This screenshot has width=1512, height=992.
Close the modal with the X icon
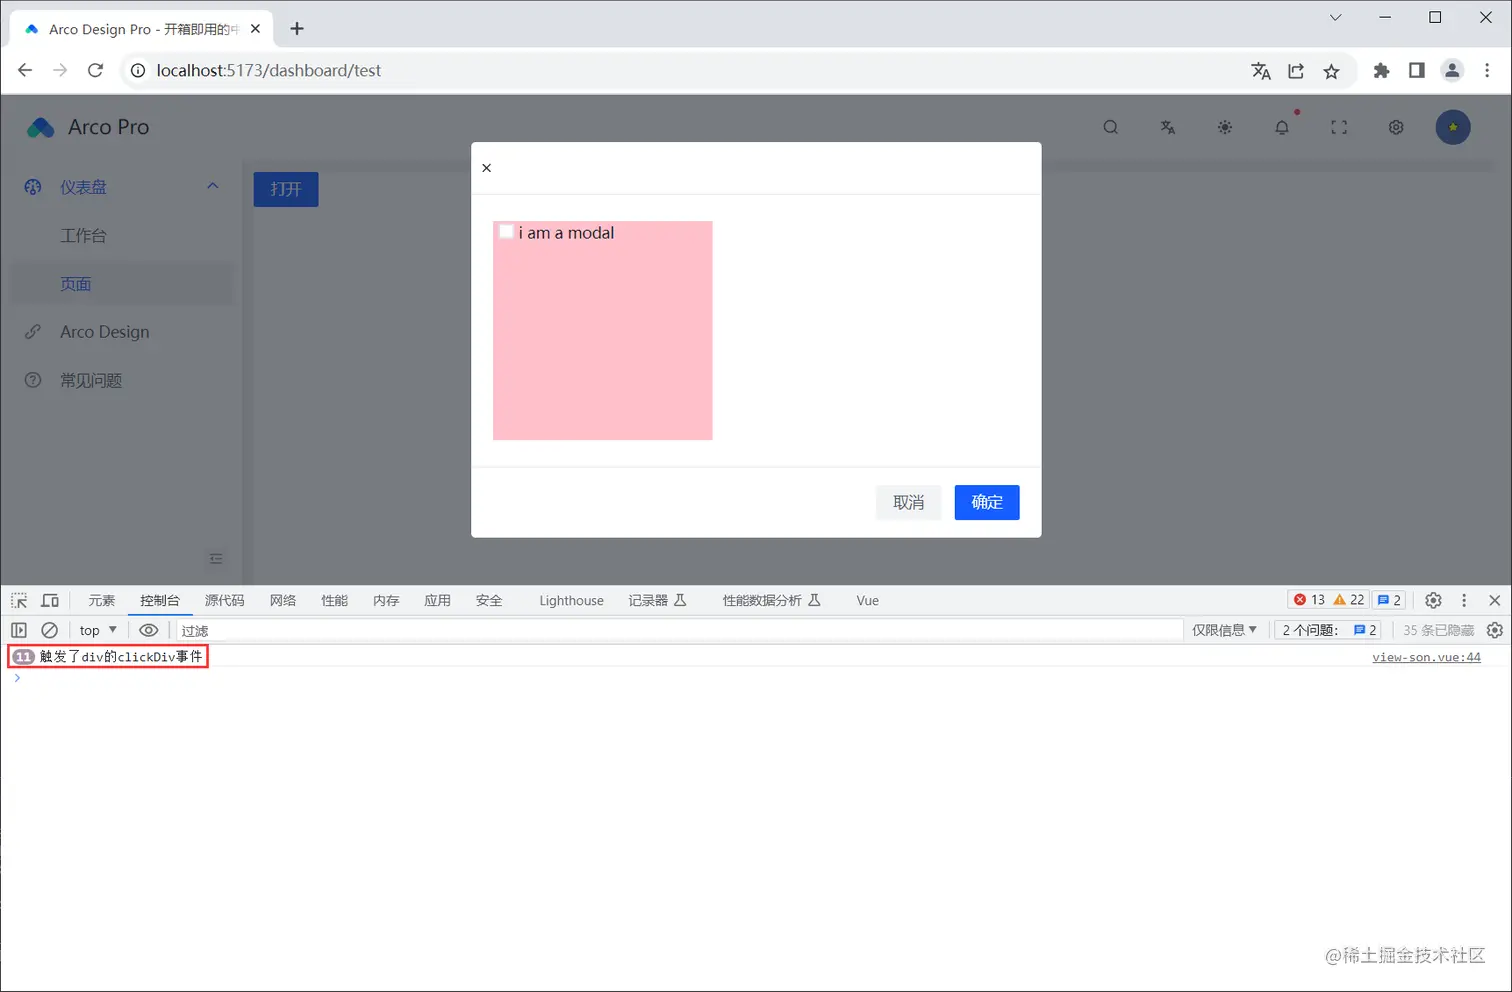(x=486, y=168)
